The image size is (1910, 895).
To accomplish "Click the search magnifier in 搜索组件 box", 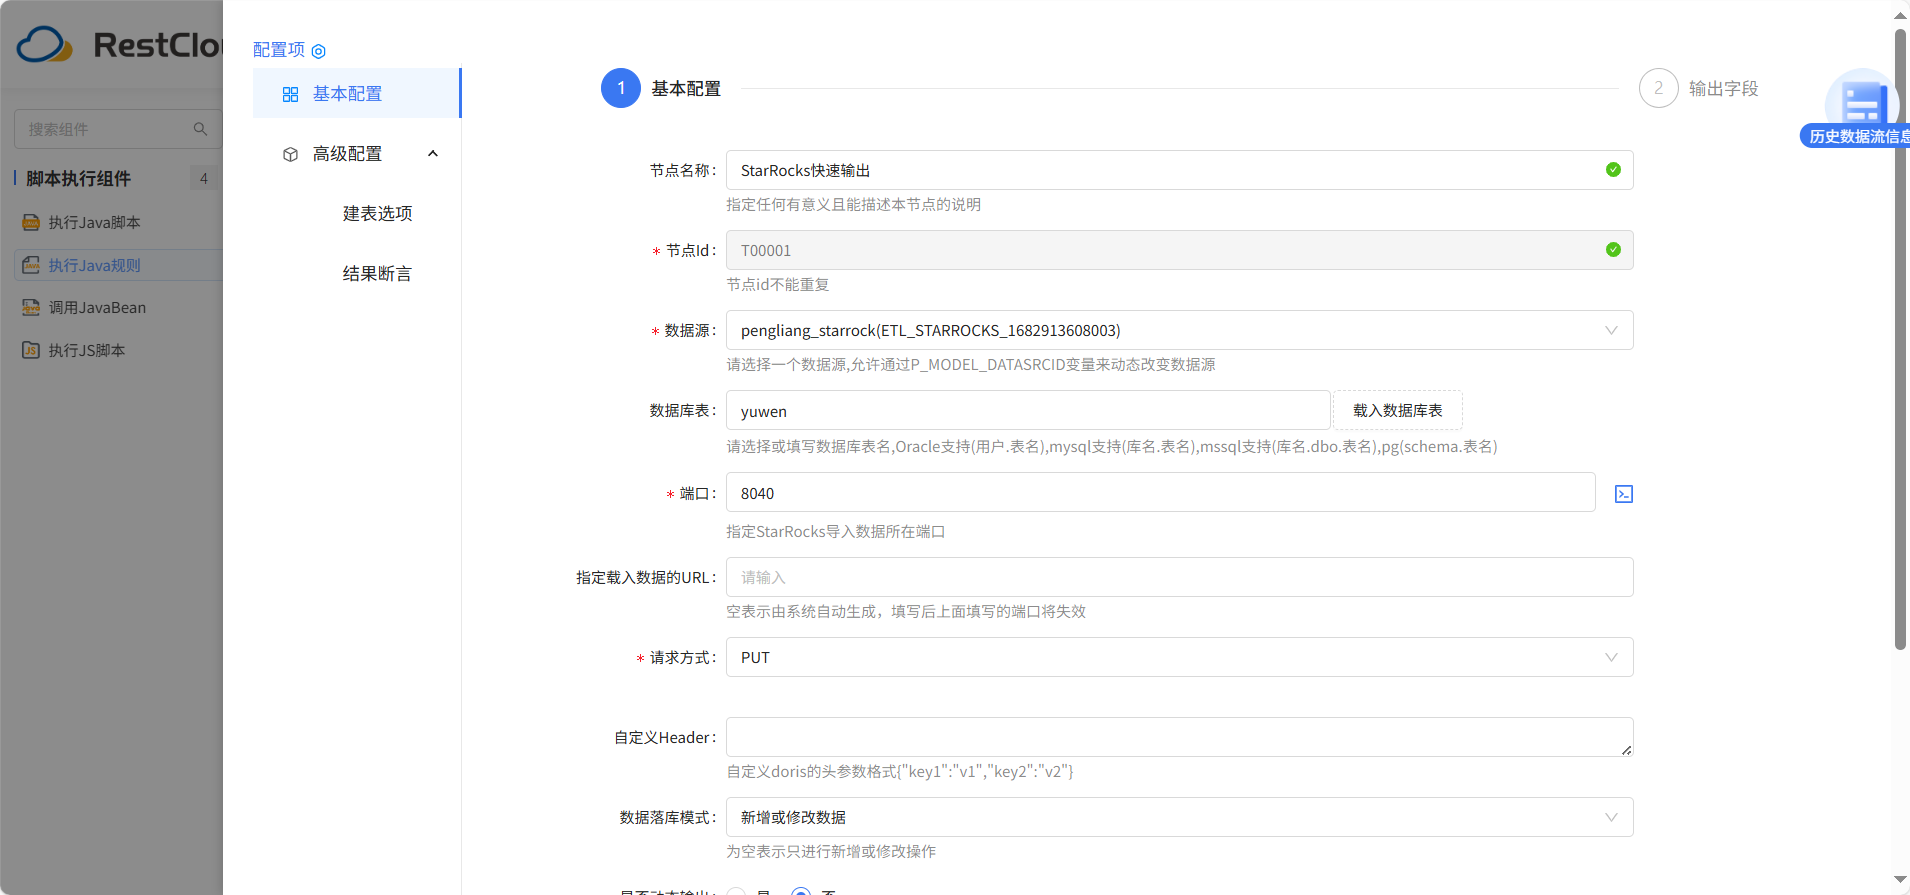I will [x=200, y=129].
